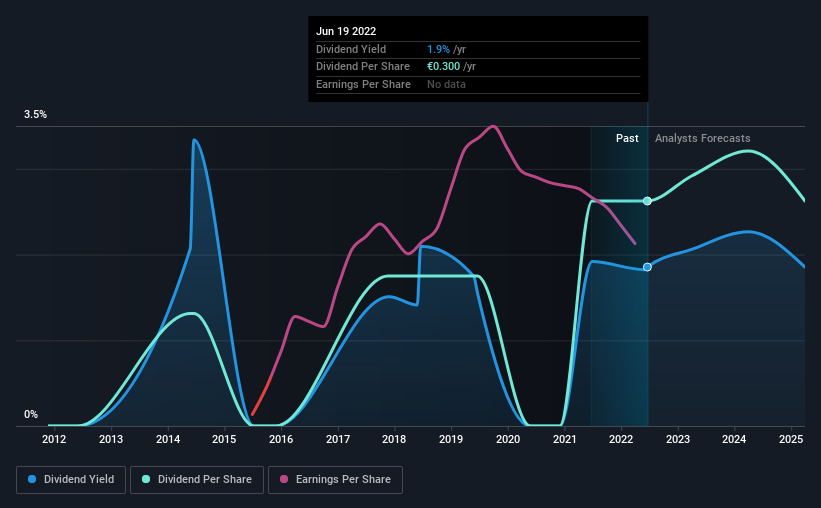Toggle the Dividend Per Share legend button
Image resolution: width=821 pixels, height=508 pixels.
197,480
